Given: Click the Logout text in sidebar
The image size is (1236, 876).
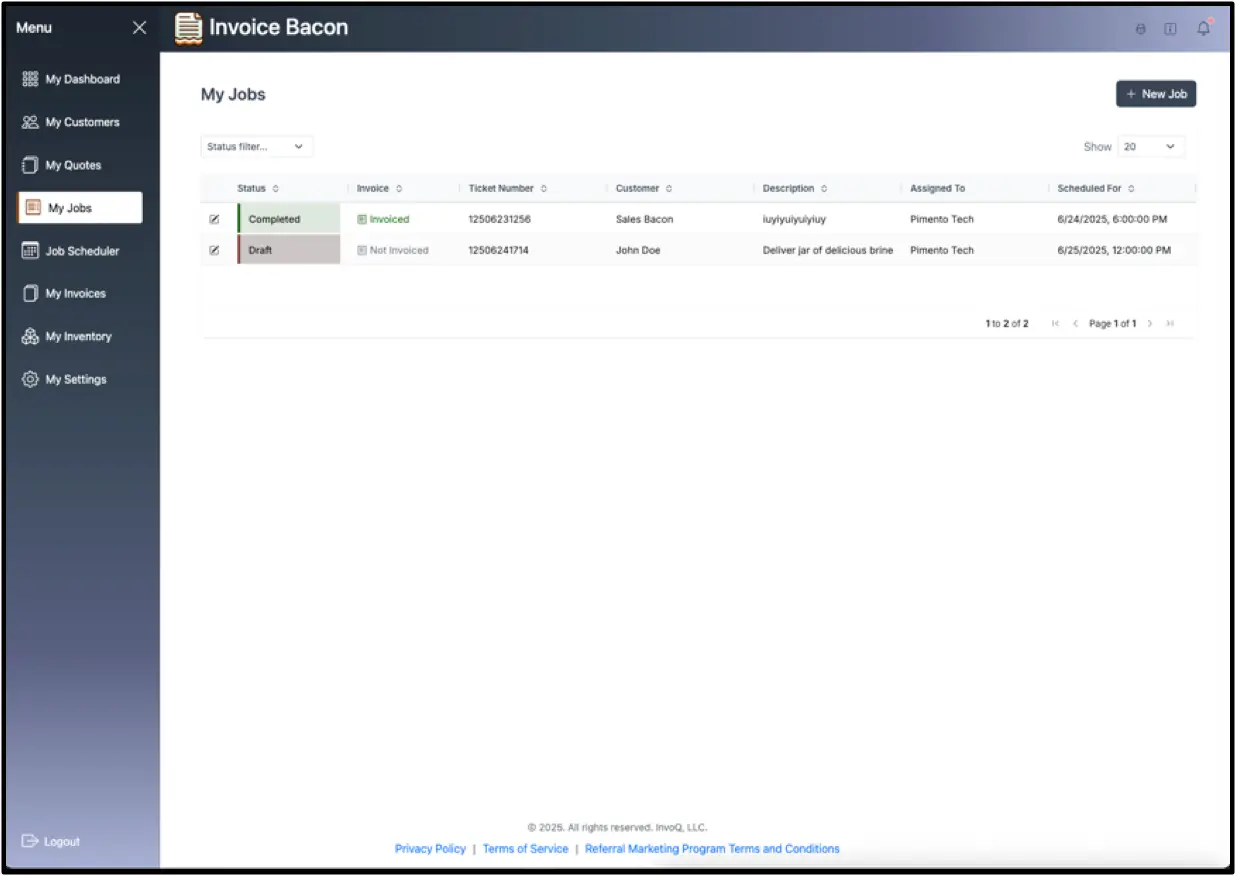Looking at the screenshot, I should pos(62,842).
